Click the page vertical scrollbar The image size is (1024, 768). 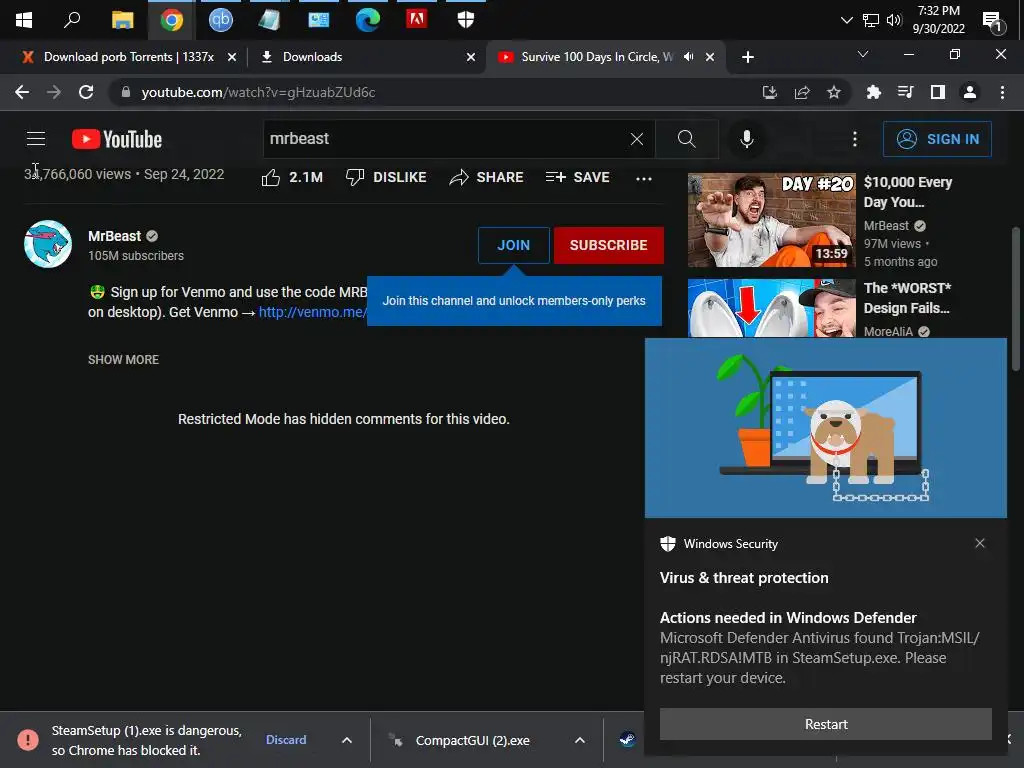1016,298
